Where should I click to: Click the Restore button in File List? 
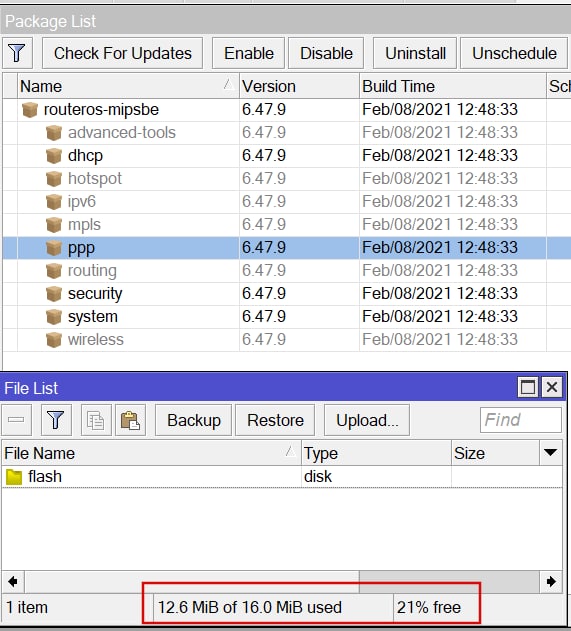coord(275,420)
